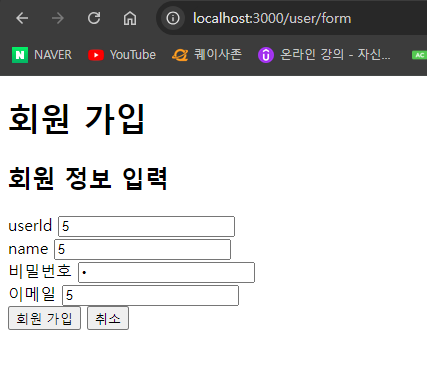Submit with the 회원 가입 button
The image size is (427, 389).
(x=44, y=319)
